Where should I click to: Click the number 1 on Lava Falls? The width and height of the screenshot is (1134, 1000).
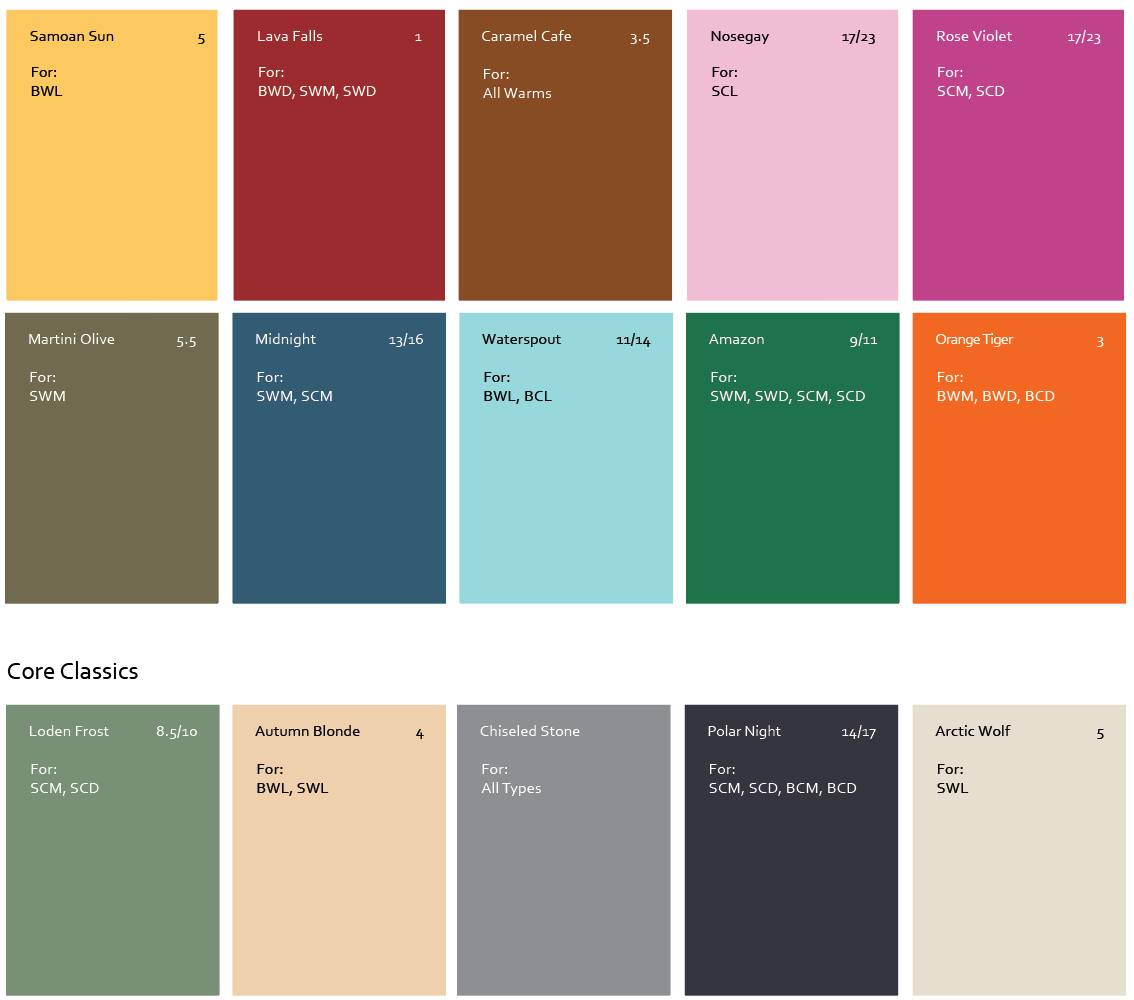click(418, 38)
